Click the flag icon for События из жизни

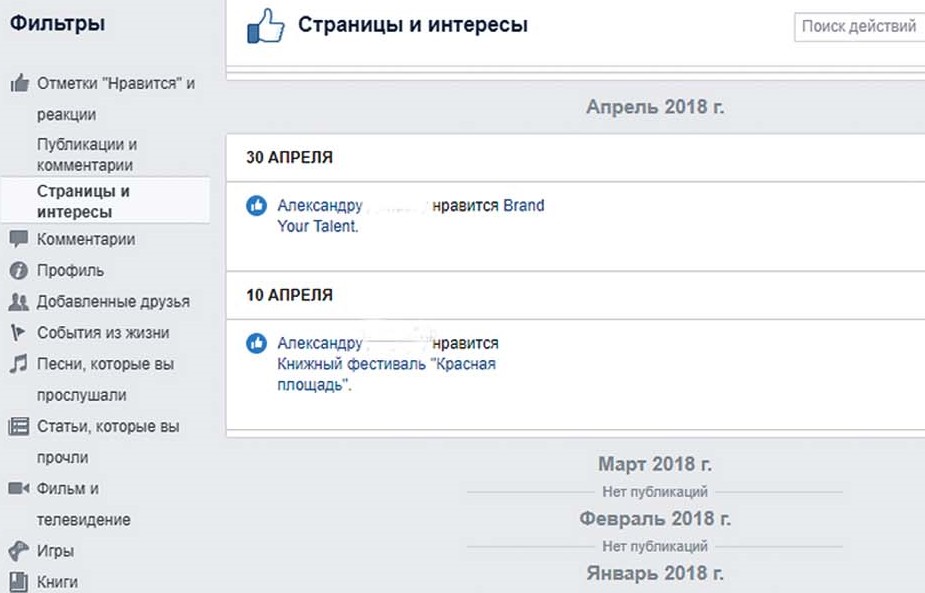click(x=18, y=333)
